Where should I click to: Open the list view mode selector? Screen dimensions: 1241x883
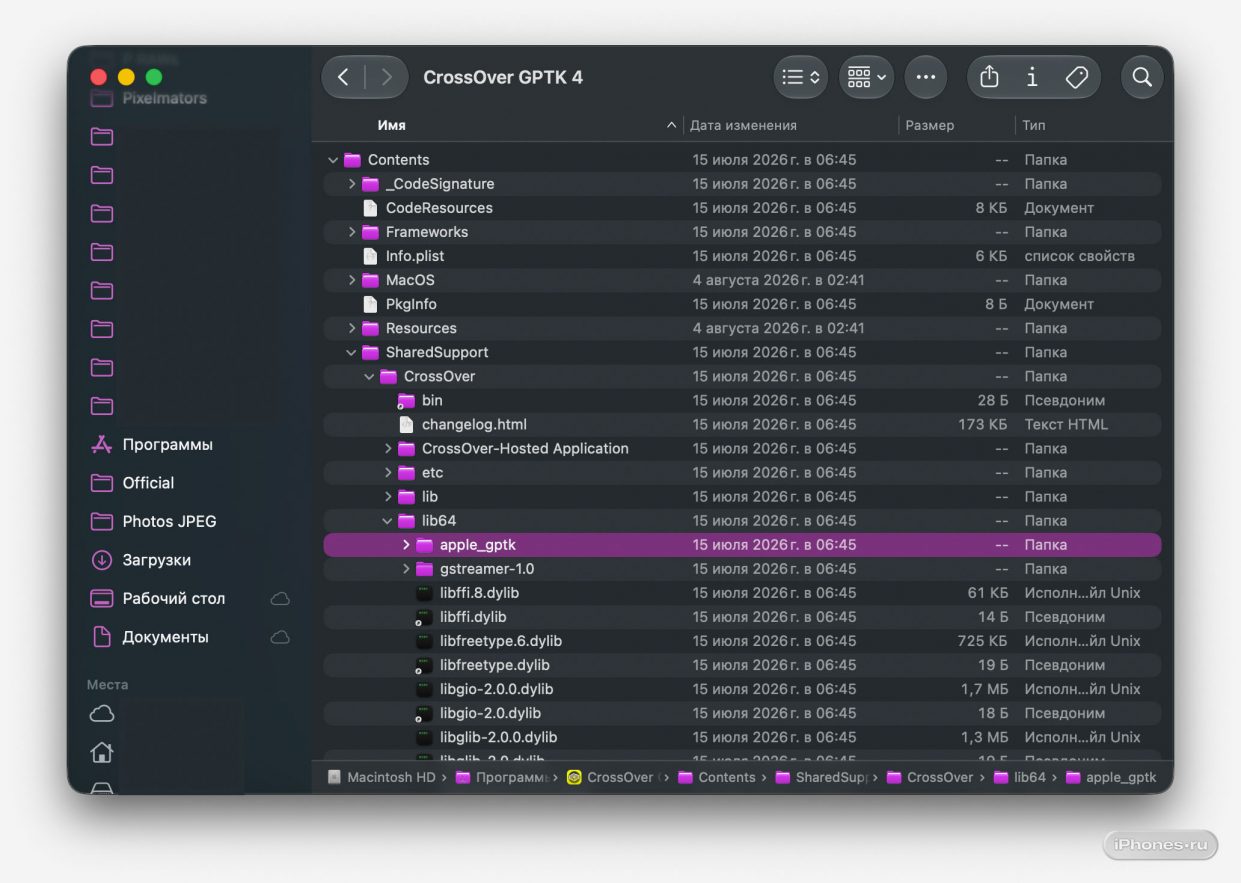point(801,77)
